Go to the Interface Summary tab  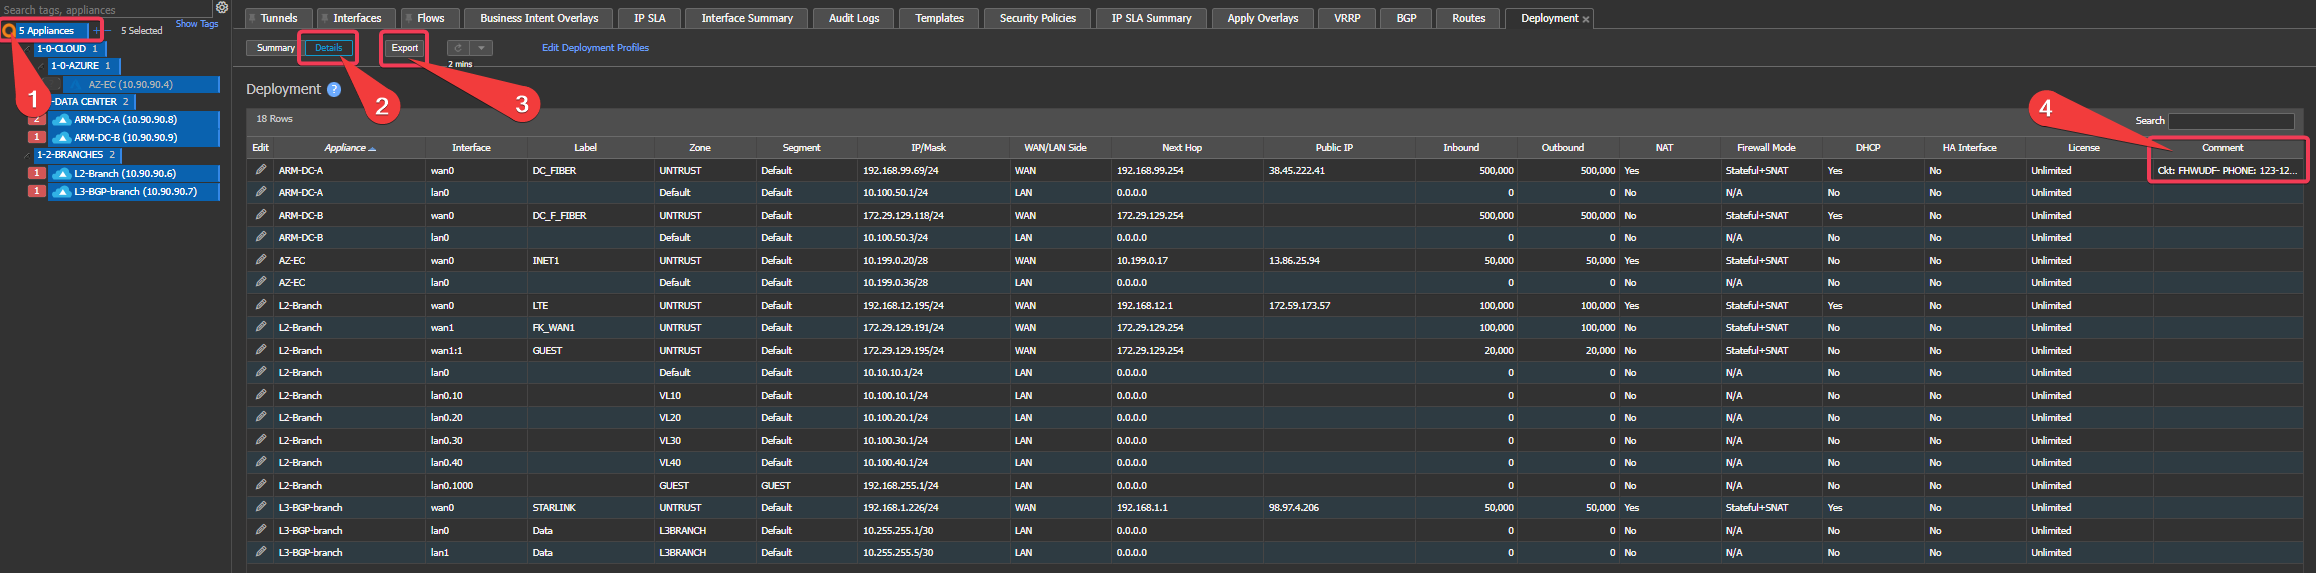747,18
